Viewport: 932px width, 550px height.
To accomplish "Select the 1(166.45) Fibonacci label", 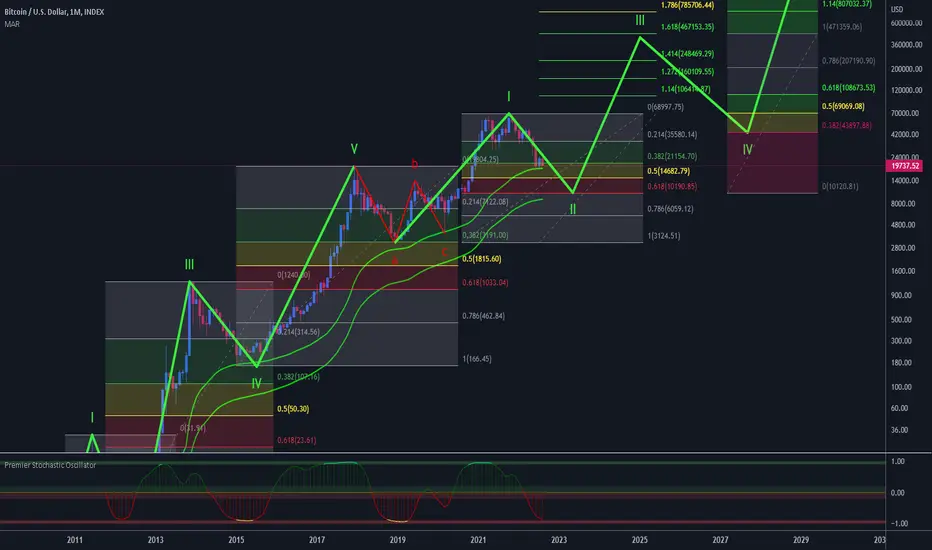I will 477,359.
